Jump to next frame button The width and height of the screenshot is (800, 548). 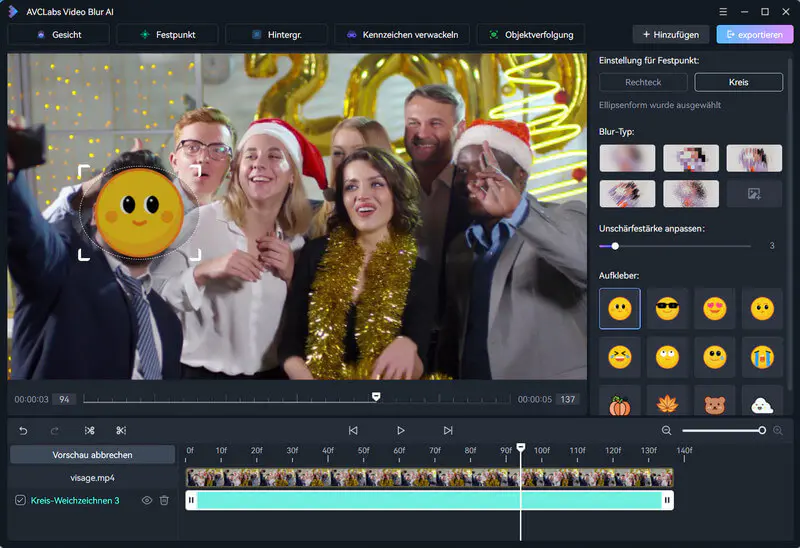pos(448,431)
